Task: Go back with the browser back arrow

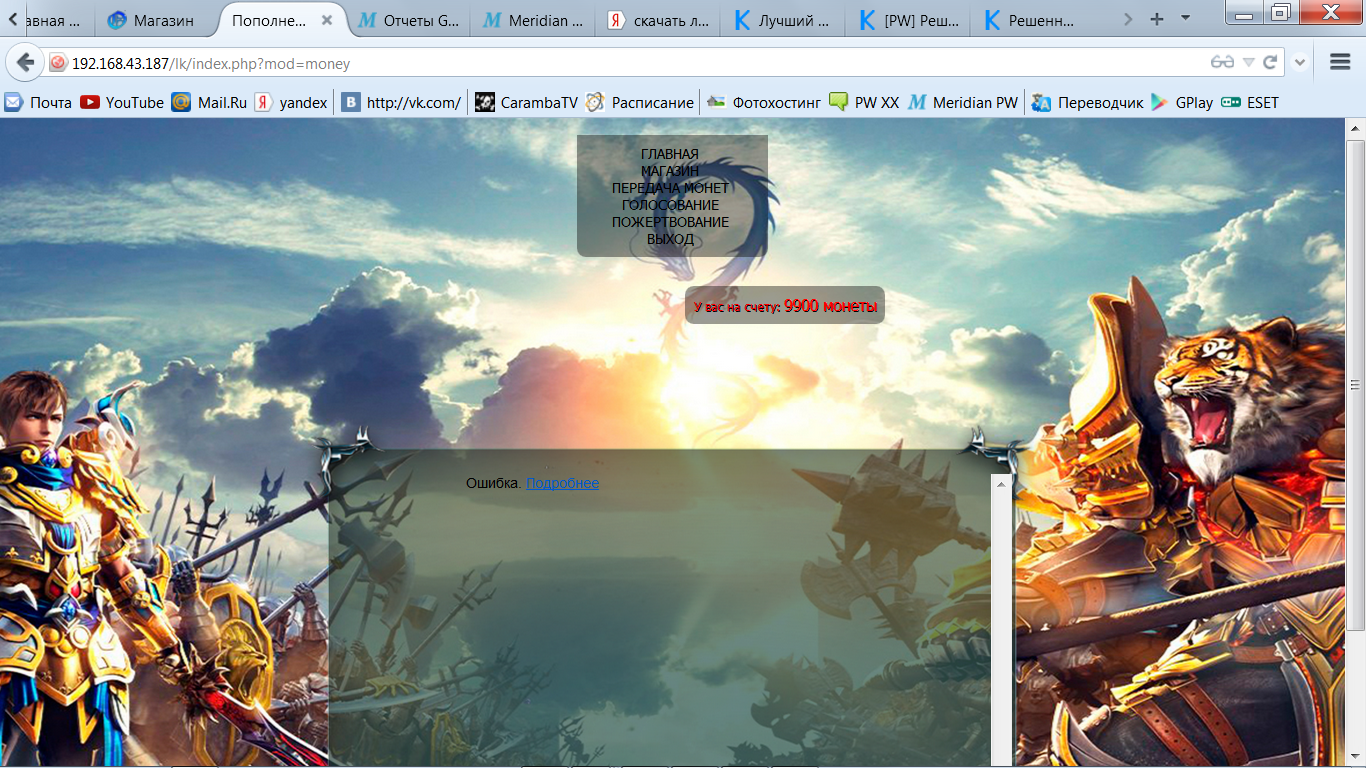Action: pyautogui.click(x=24, y=62)
